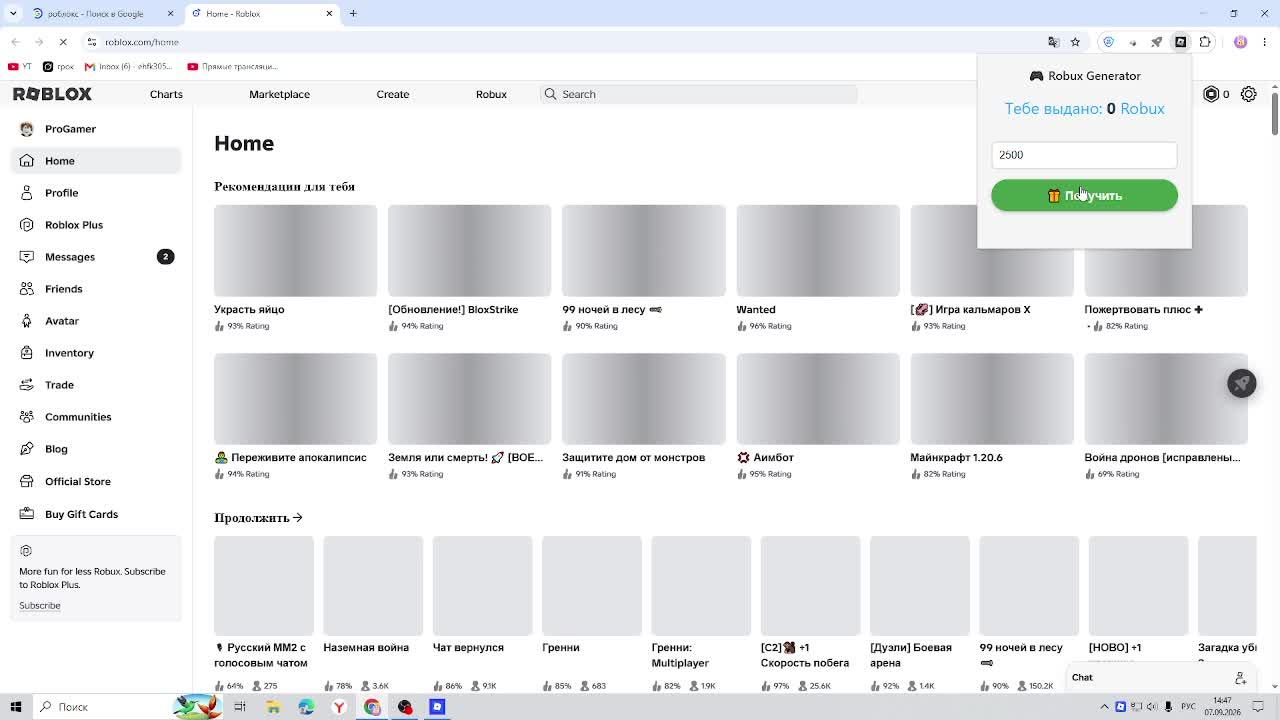
Task: Go to the Create page
Action: click(x=393, y=94)
